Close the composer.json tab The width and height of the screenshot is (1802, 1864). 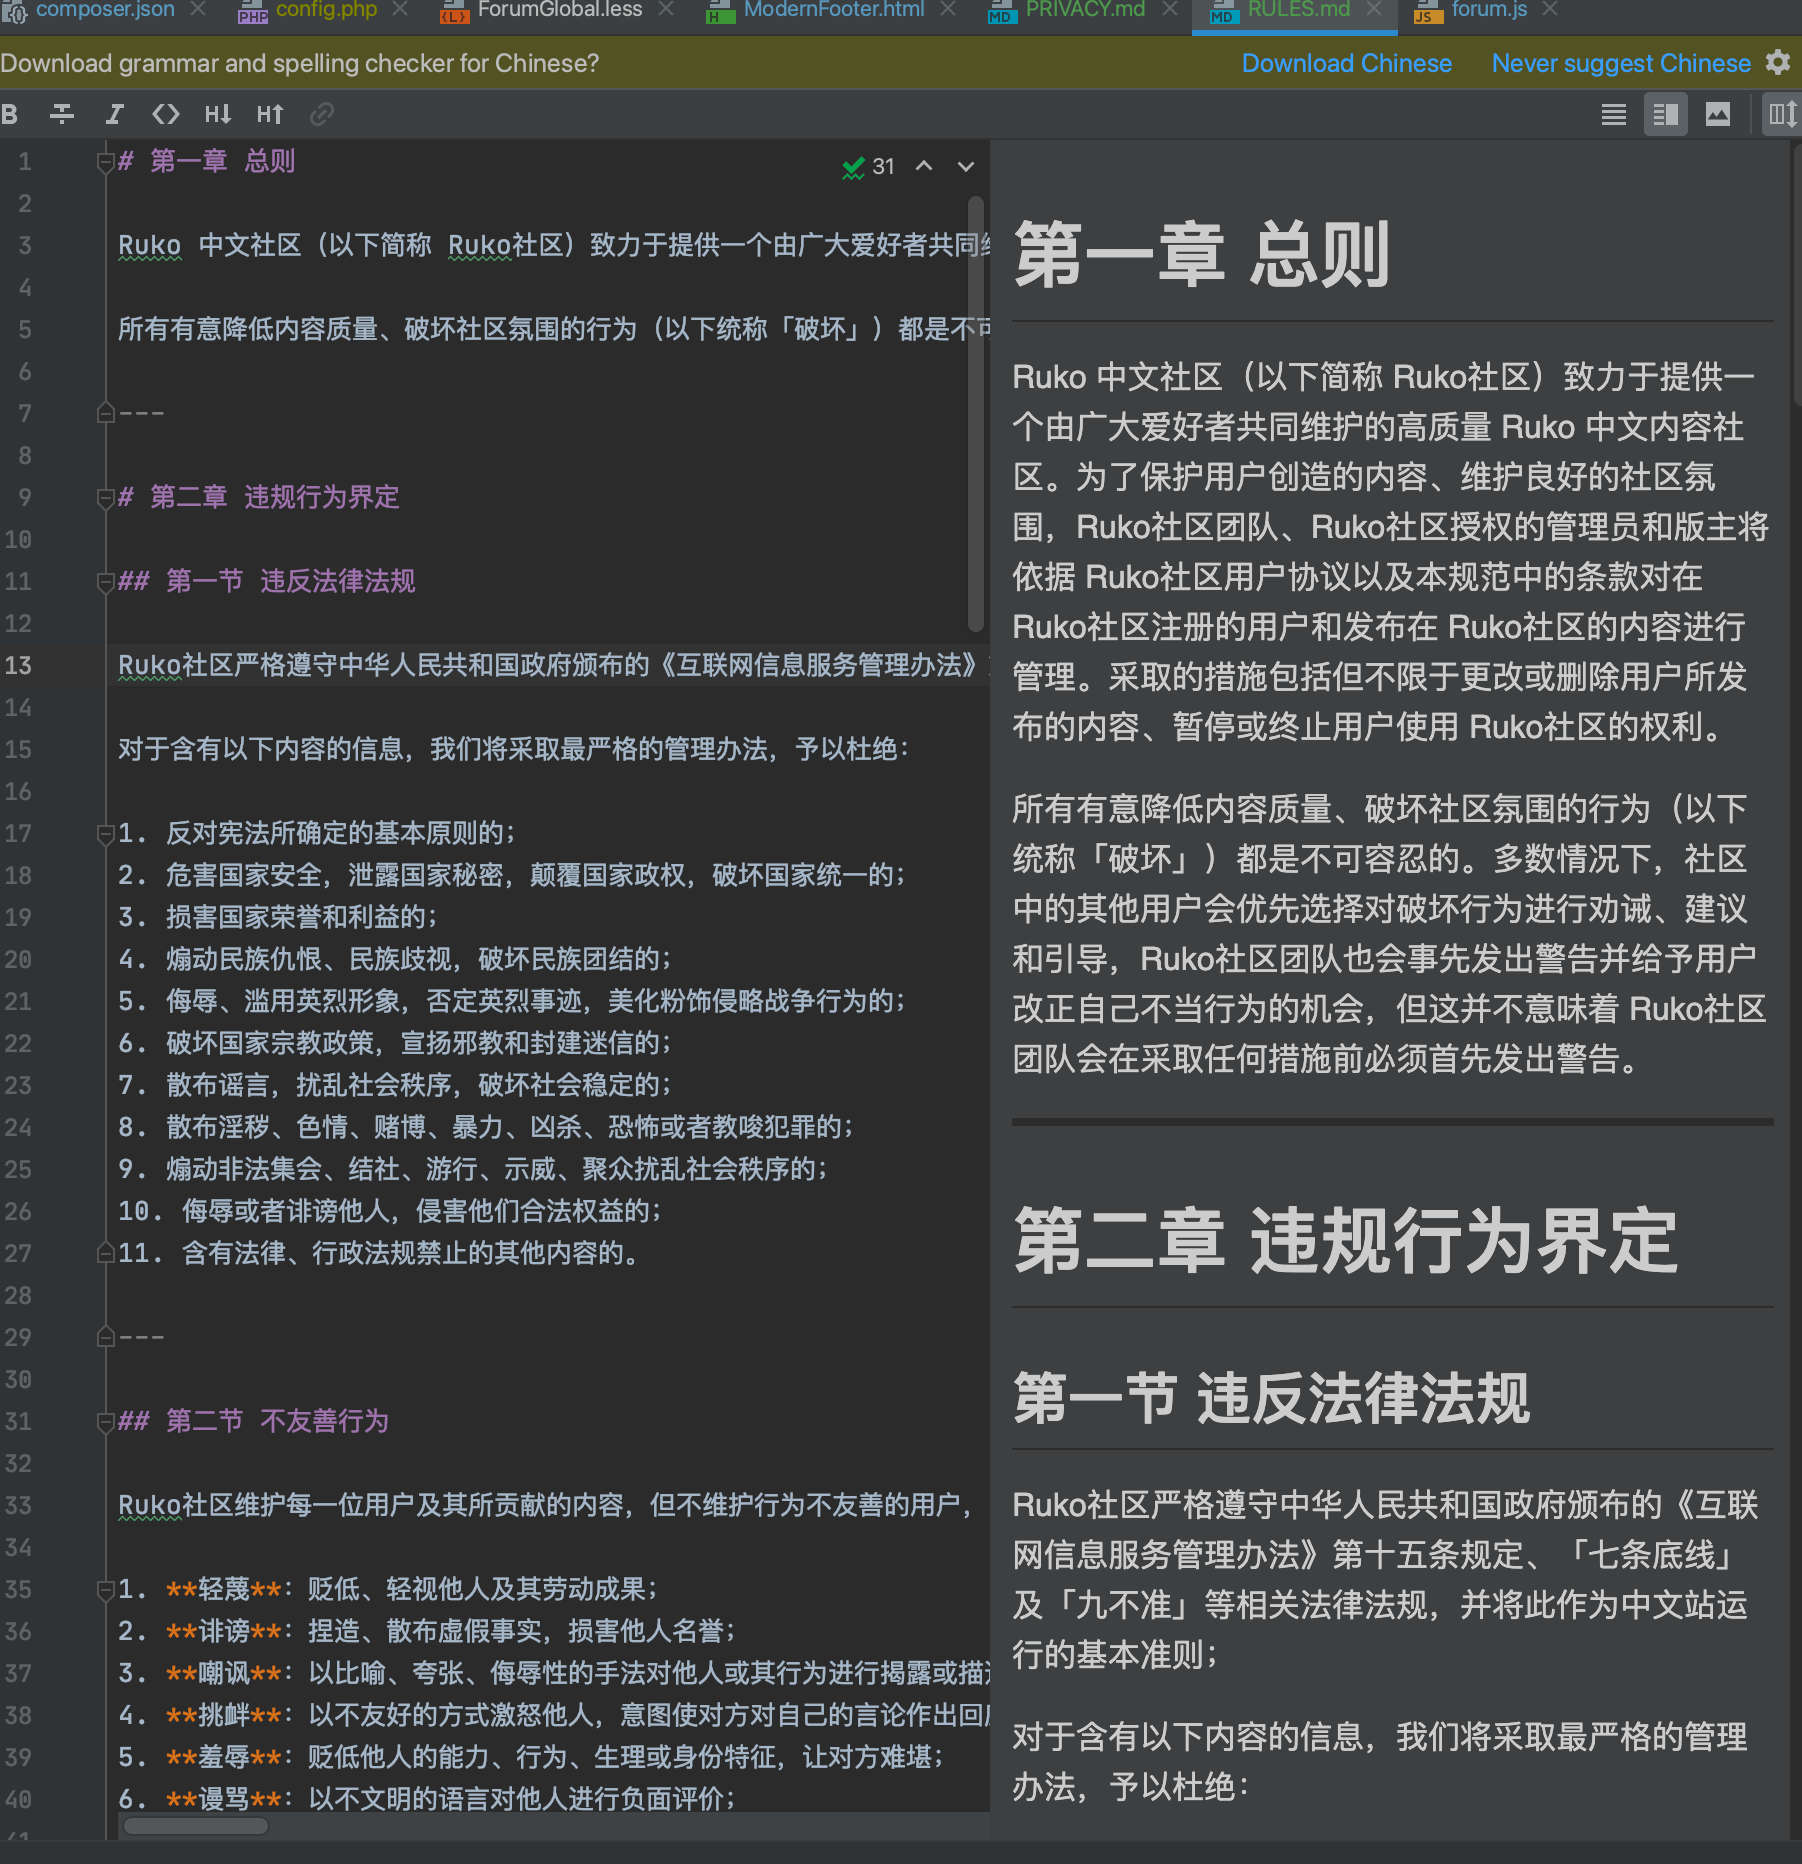tap(198, 9)
